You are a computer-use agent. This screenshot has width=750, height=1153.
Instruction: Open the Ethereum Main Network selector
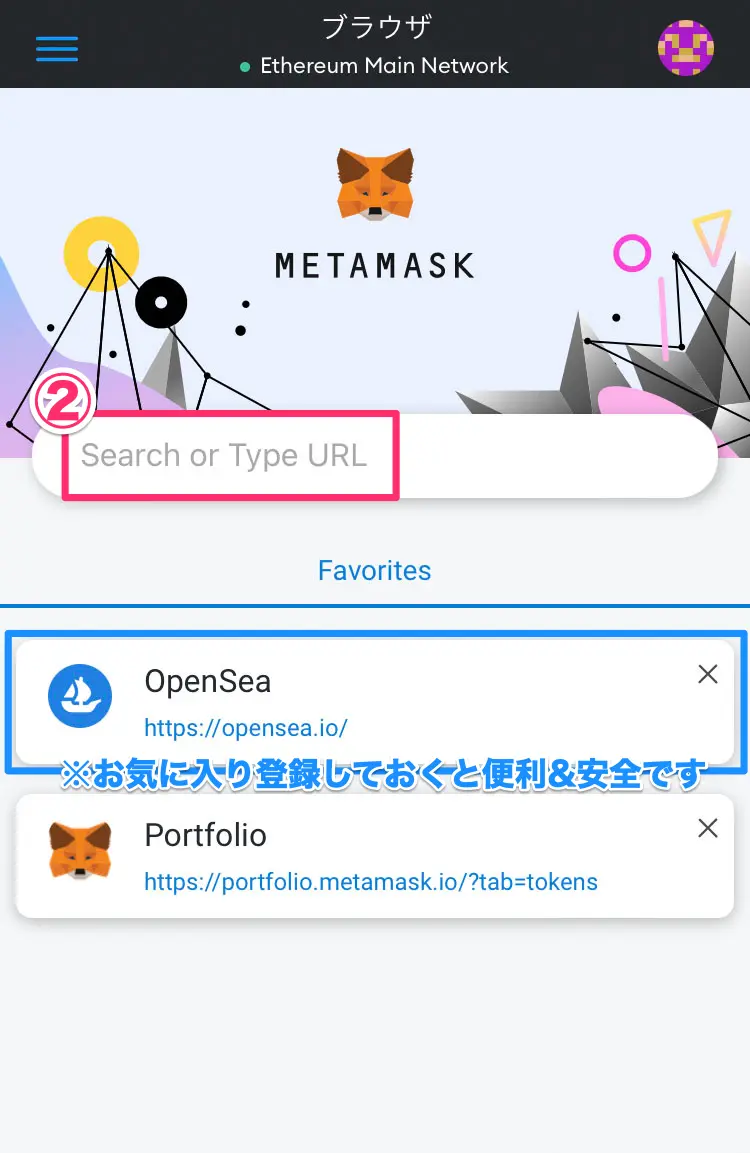(384, 65)
